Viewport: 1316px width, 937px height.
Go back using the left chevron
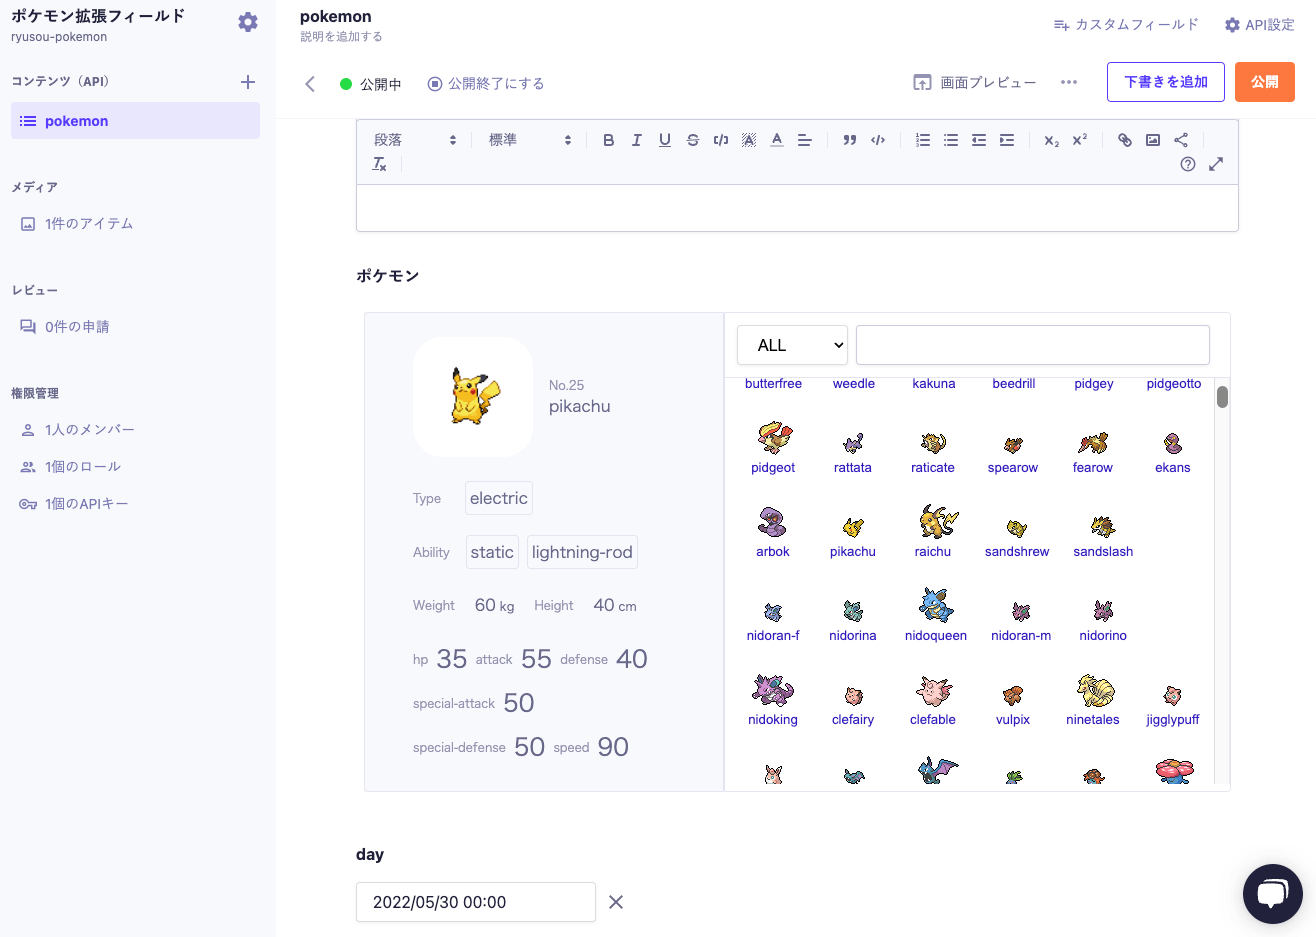[x=310, y=84]
